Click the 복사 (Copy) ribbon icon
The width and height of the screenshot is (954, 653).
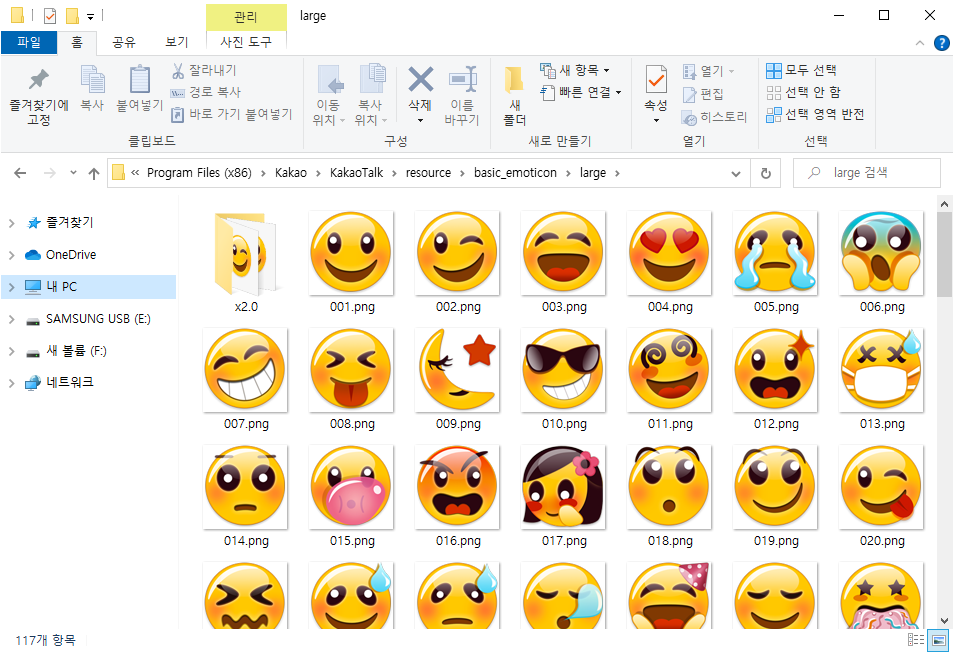[x=92, y=88]
